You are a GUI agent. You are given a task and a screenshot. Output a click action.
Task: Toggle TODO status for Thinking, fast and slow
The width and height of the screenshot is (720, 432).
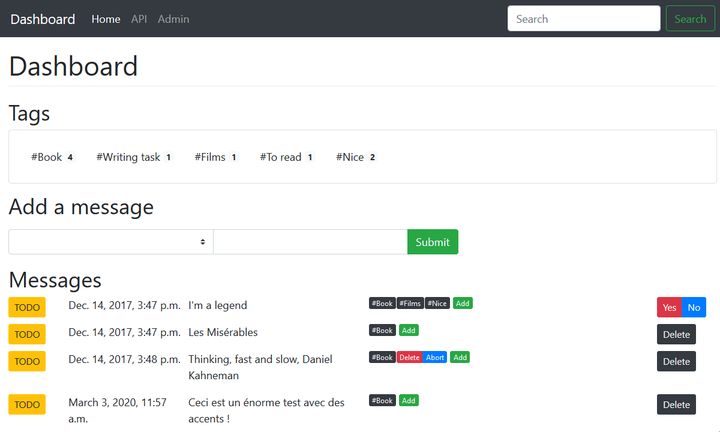point(27,361)
